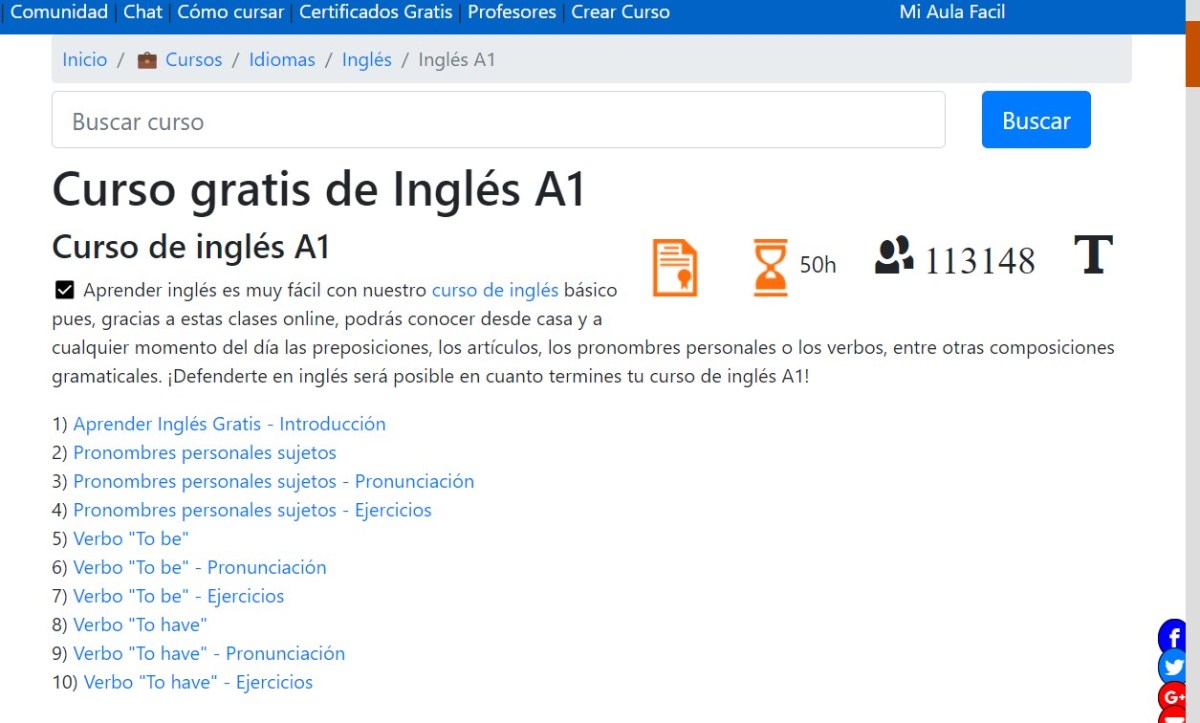Open the Idiomas breadcrumb link
This screenshot has height=723, width=1200.
click(281, 59)
